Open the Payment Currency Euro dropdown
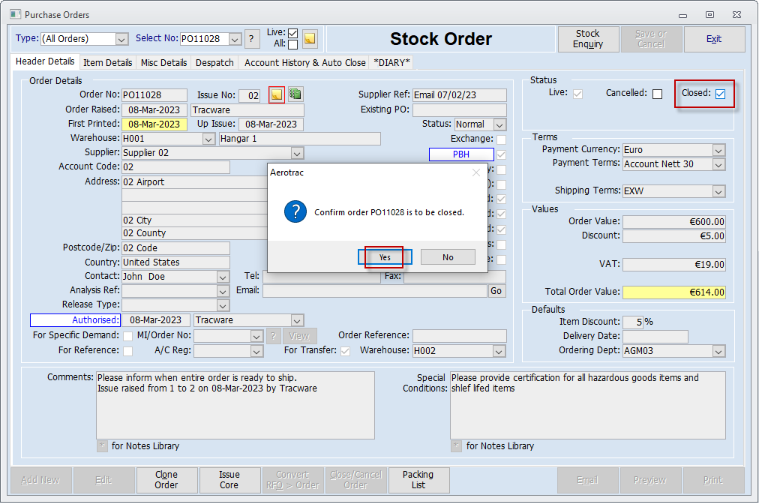 [x=718, y=150]
